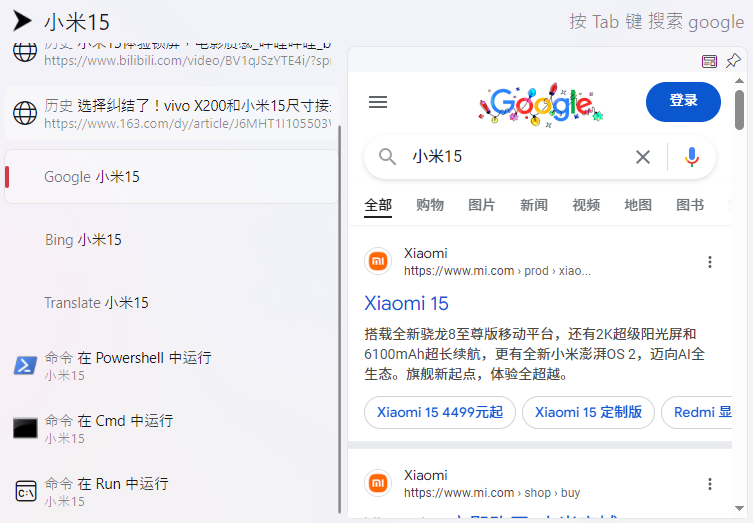Click the Run command icon
Screen dimensions: 753x523
point(25,491)
